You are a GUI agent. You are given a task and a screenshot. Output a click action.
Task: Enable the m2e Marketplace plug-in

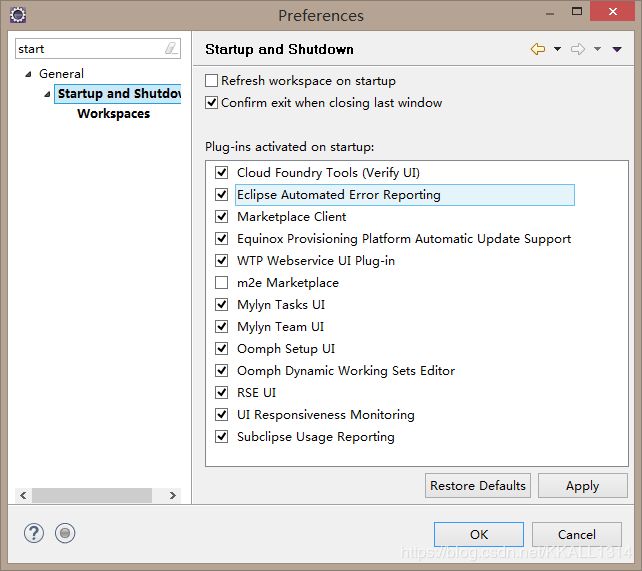[x=222, y=282]
